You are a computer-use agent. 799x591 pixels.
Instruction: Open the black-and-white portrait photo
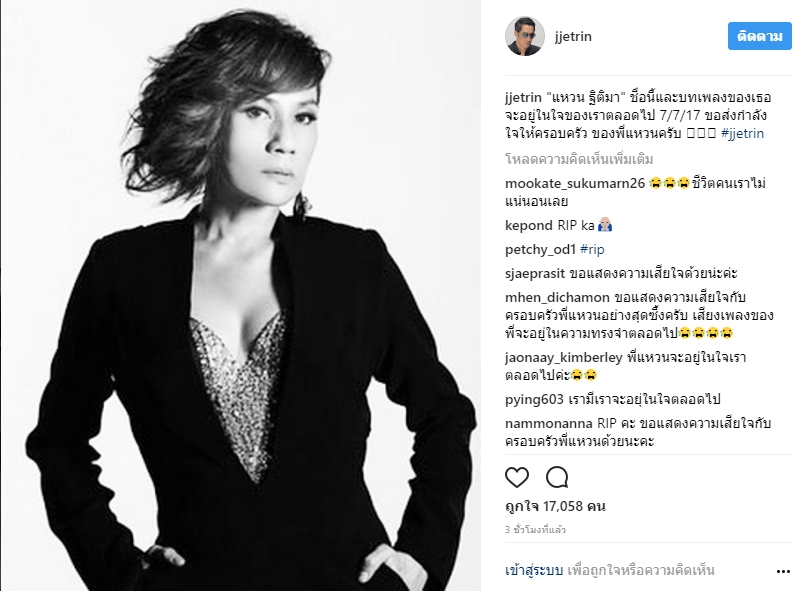(241, 296)
